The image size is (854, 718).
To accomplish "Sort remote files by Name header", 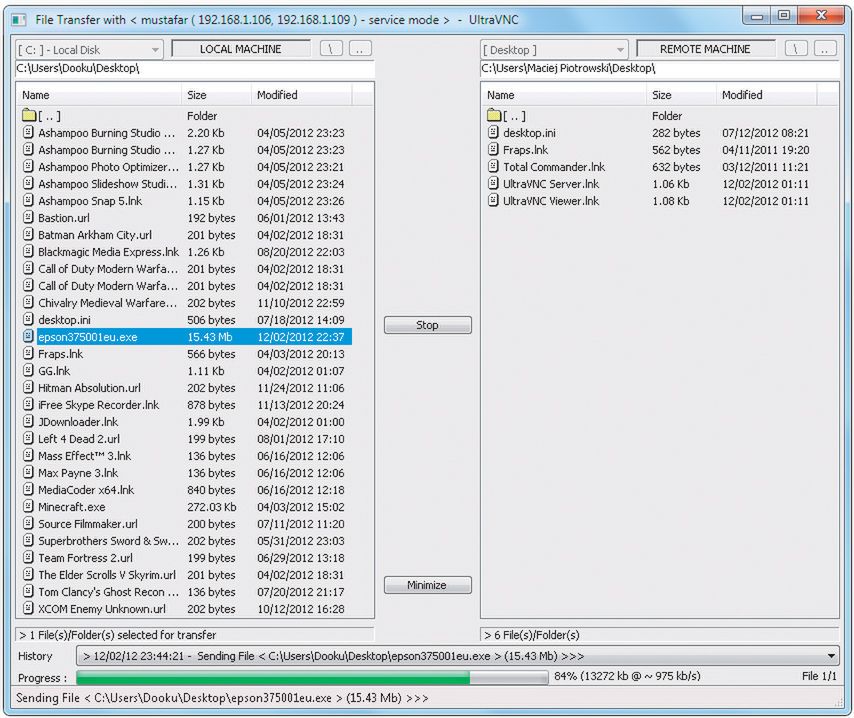I will coord(564,95).
